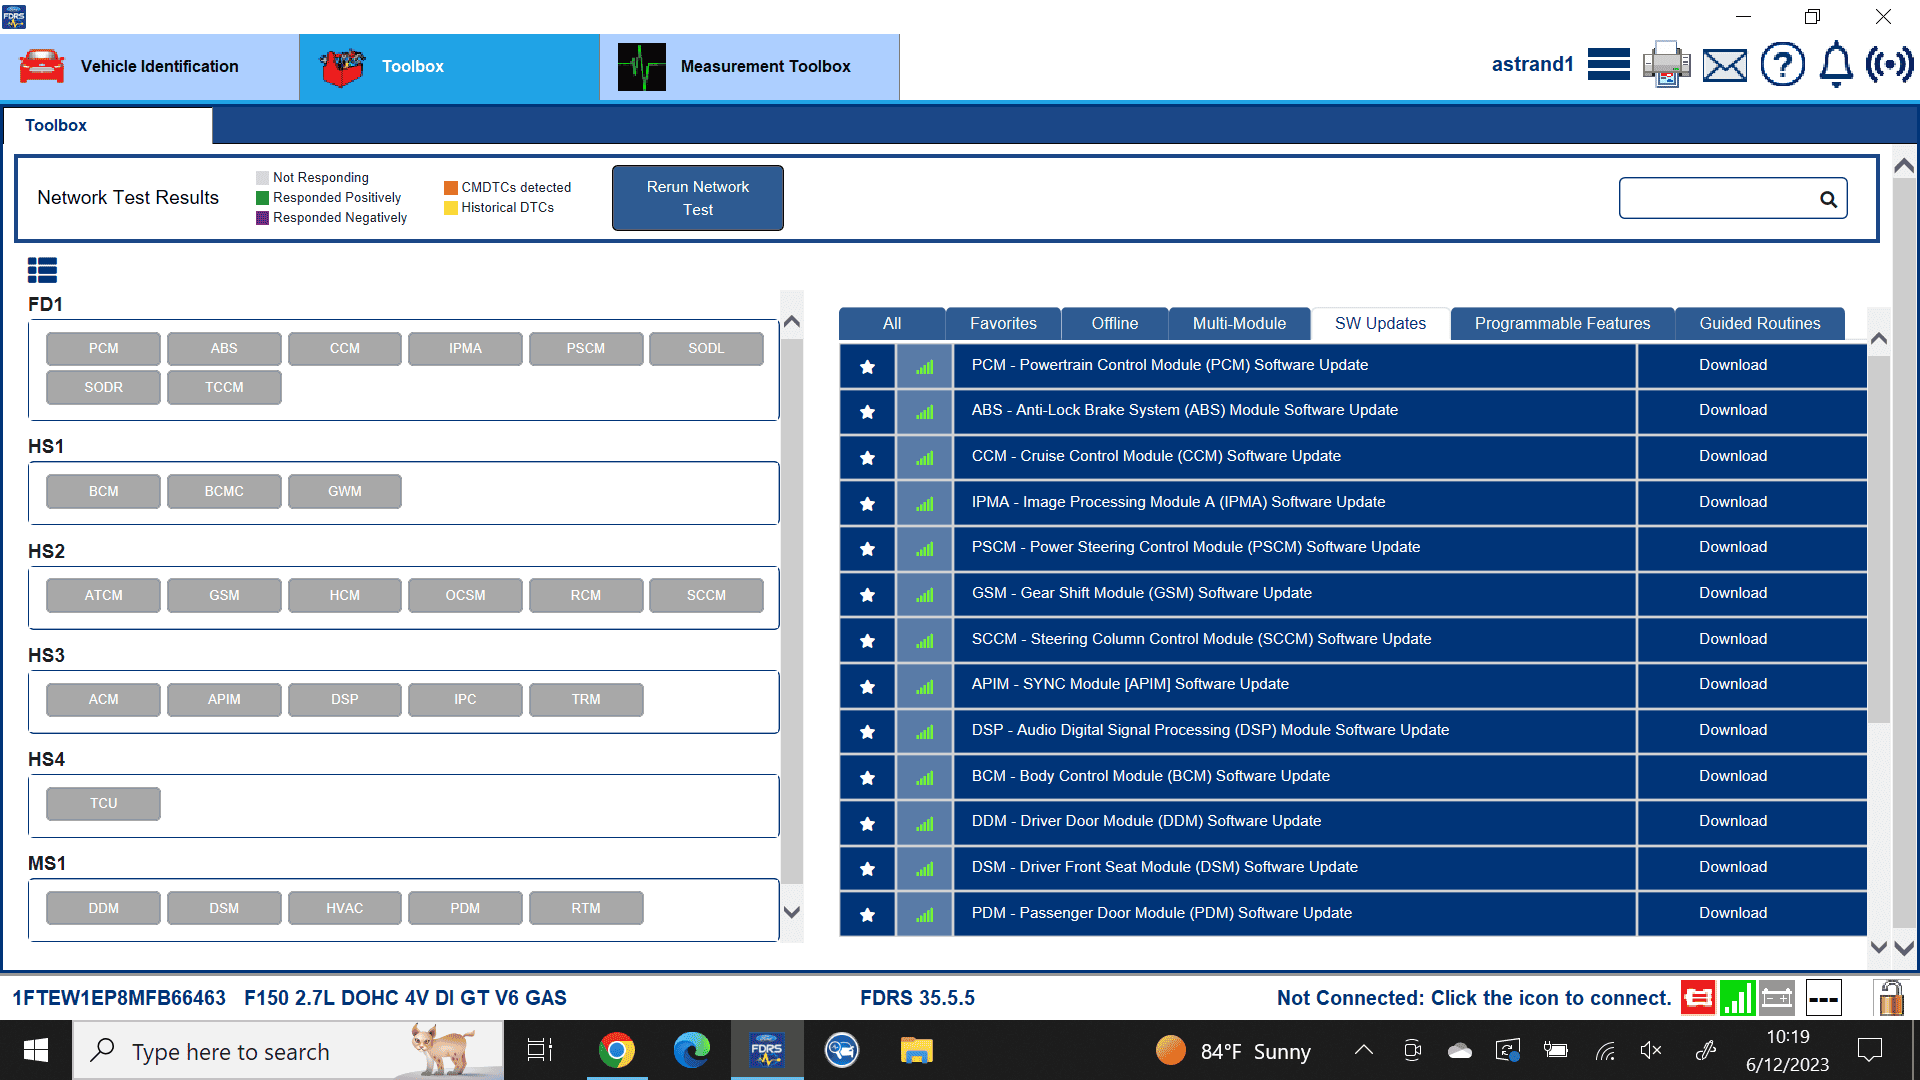
Task: Click down arrow below software updates list
Action: 1879,947
